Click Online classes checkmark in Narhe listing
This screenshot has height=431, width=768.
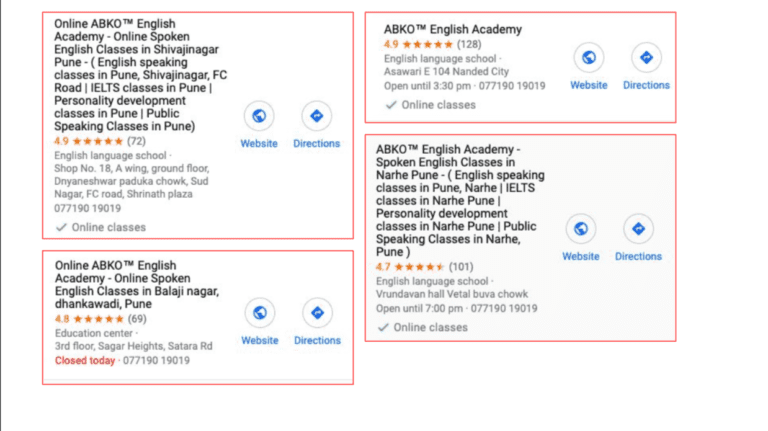coord(383,327)
